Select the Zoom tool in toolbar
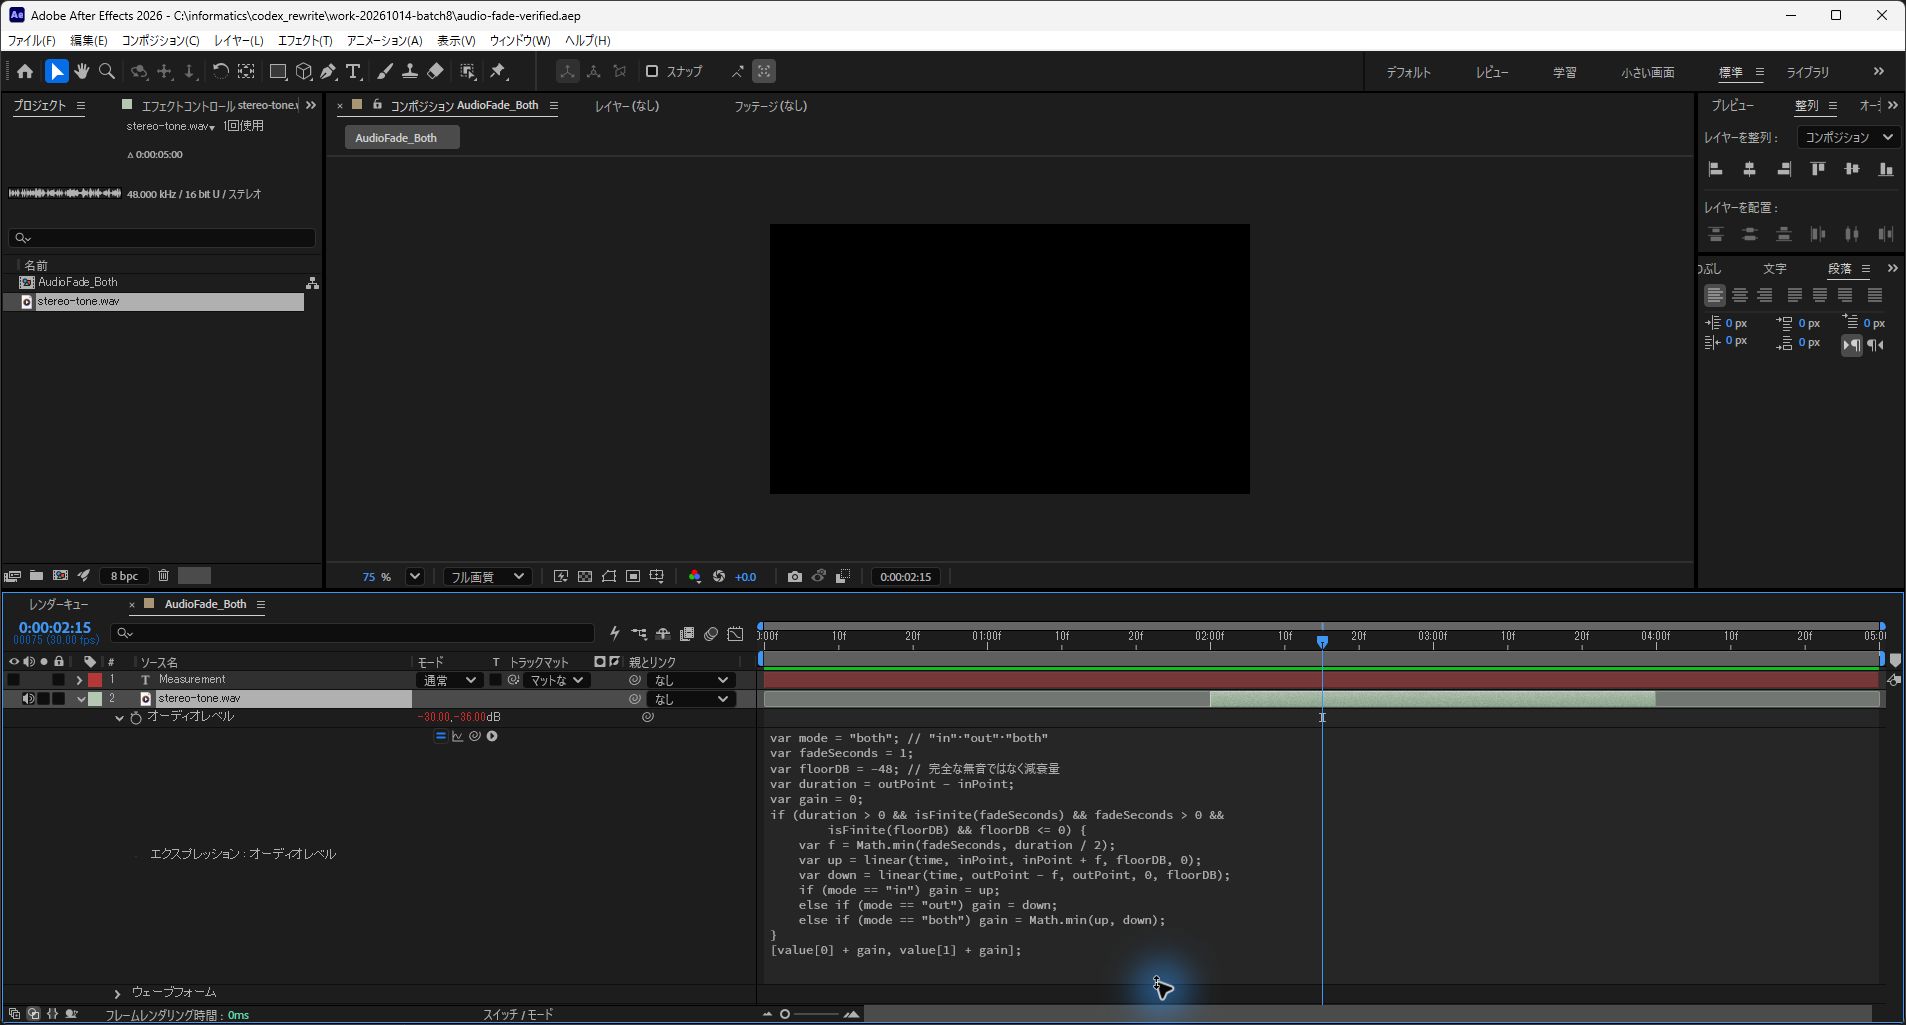Screen dimensions: 1906x1025 coord(107,71)
